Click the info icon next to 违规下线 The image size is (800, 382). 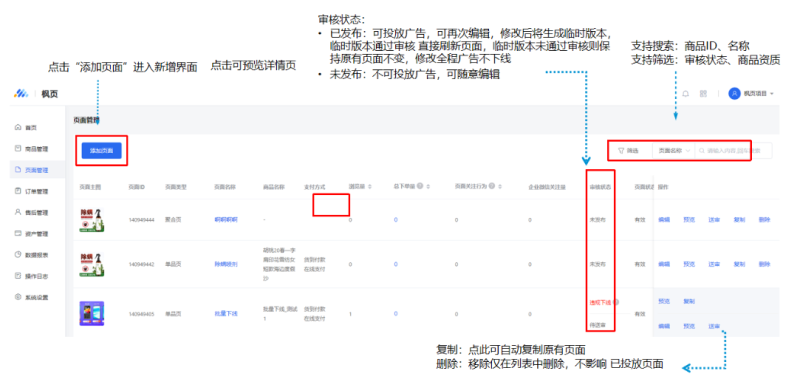click(x=616, y=302)
